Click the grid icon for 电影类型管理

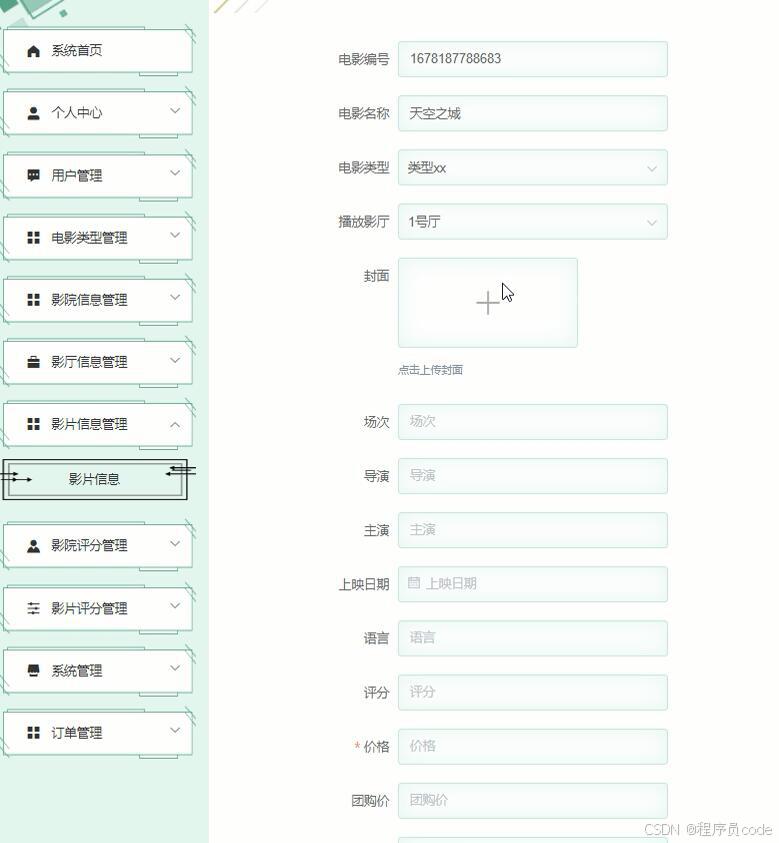[x=31, y=237]
